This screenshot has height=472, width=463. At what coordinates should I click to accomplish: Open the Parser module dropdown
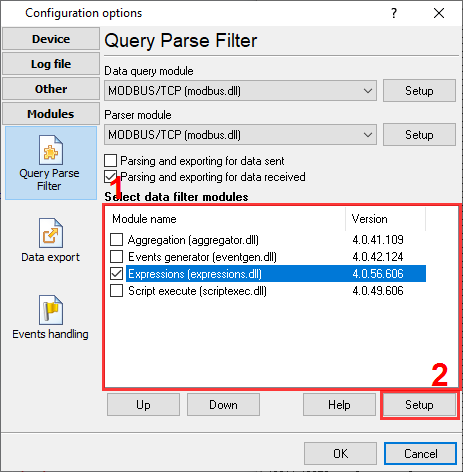[240, 135]
